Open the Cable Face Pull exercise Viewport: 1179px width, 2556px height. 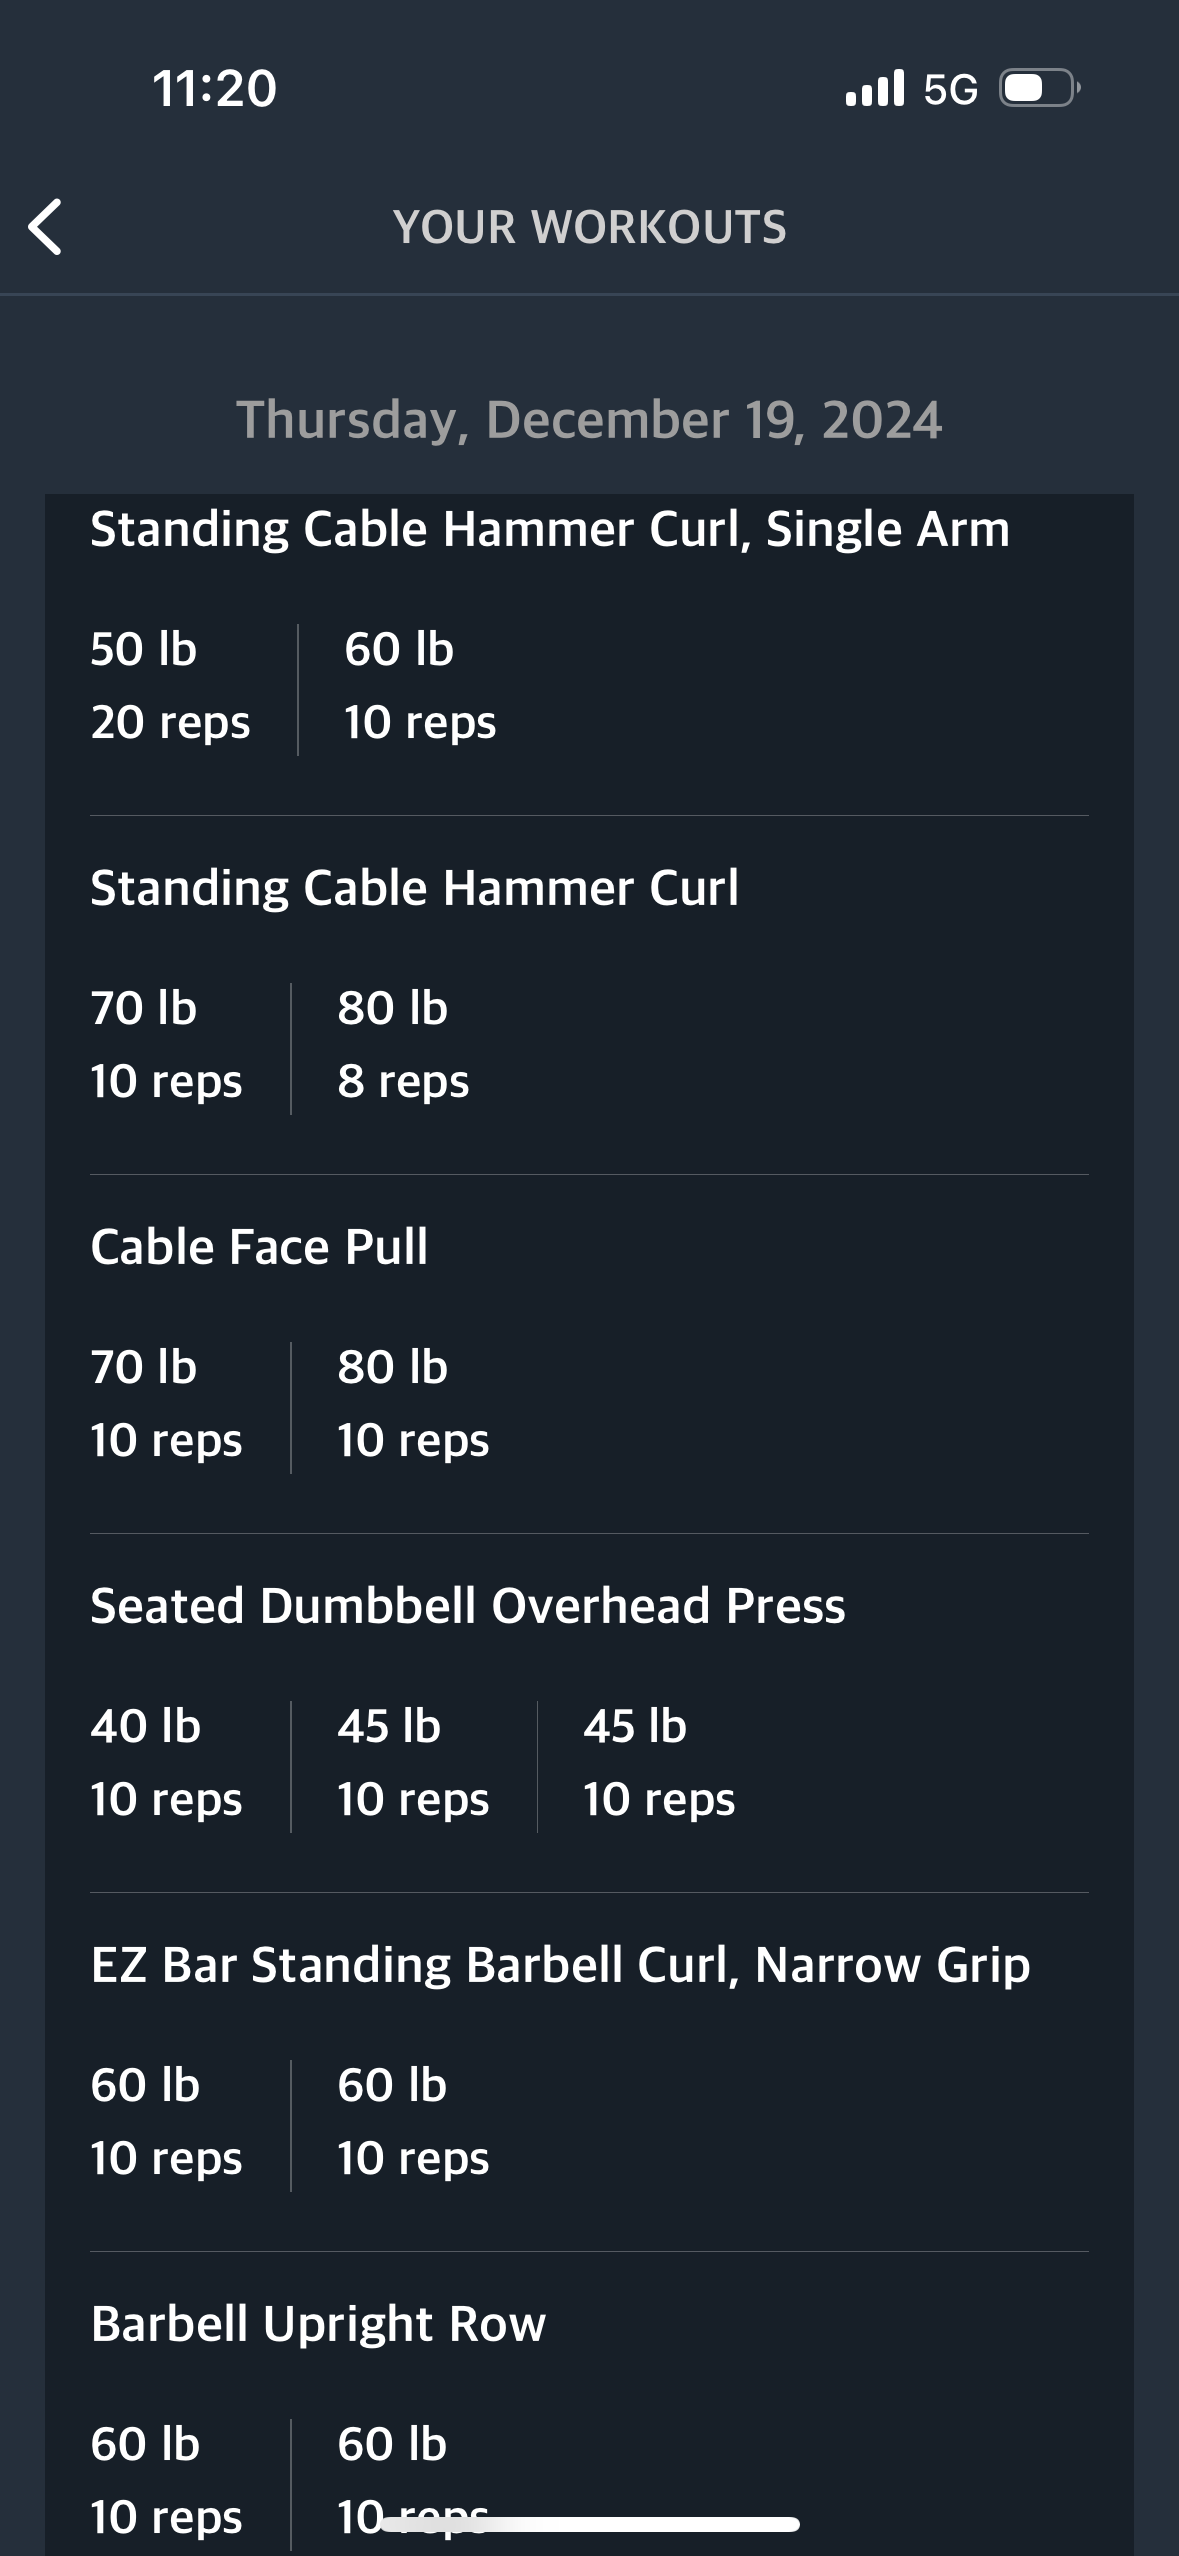tap(259, 1247)
